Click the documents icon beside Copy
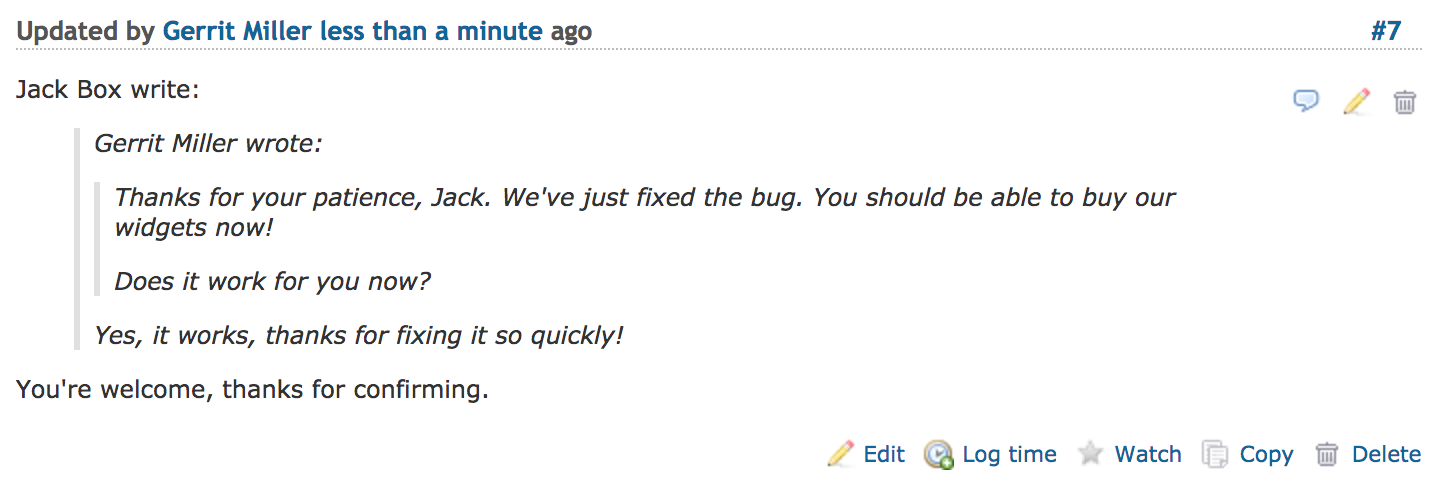This screenshot has height=482, width=1436. point(1214,454)
